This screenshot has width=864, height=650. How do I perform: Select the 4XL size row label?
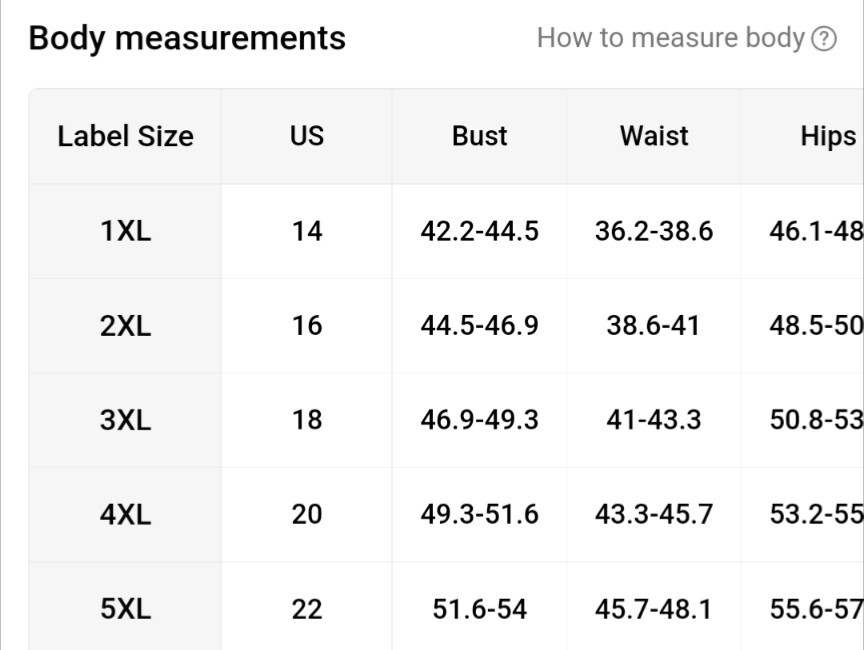126,514
